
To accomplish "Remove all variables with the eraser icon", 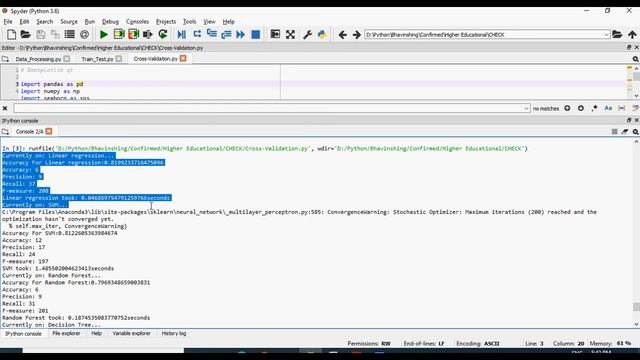I will (625, 131).
